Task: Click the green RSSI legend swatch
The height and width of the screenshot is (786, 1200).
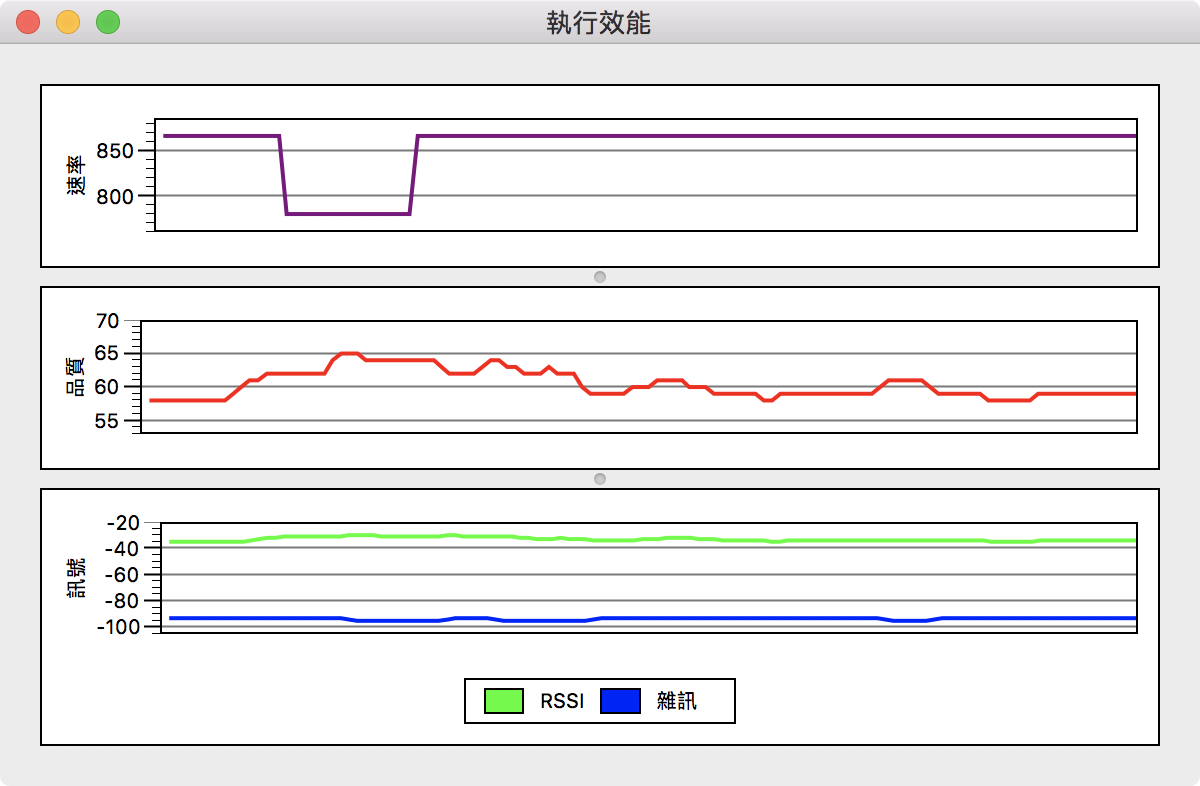Action: (504, 701)
